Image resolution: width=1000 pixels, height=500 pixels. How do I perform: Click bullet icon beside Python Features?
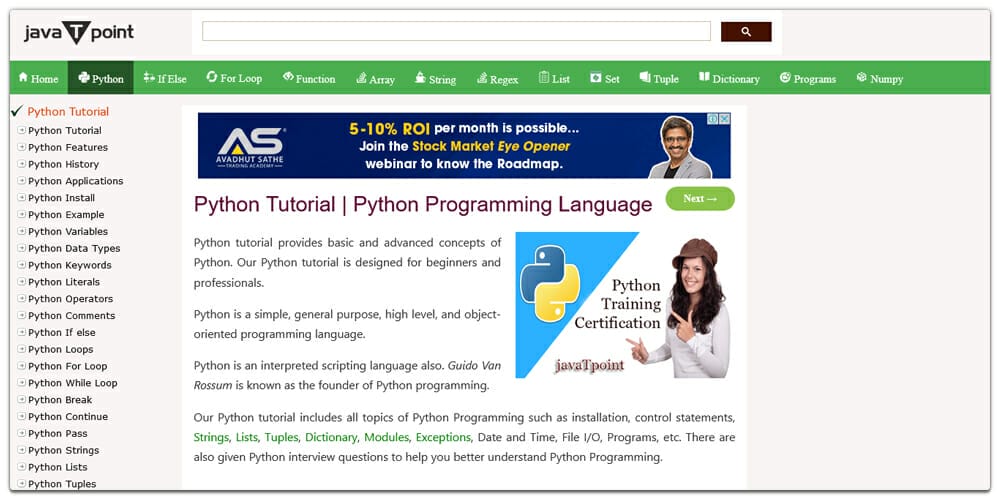coord(22,147)
